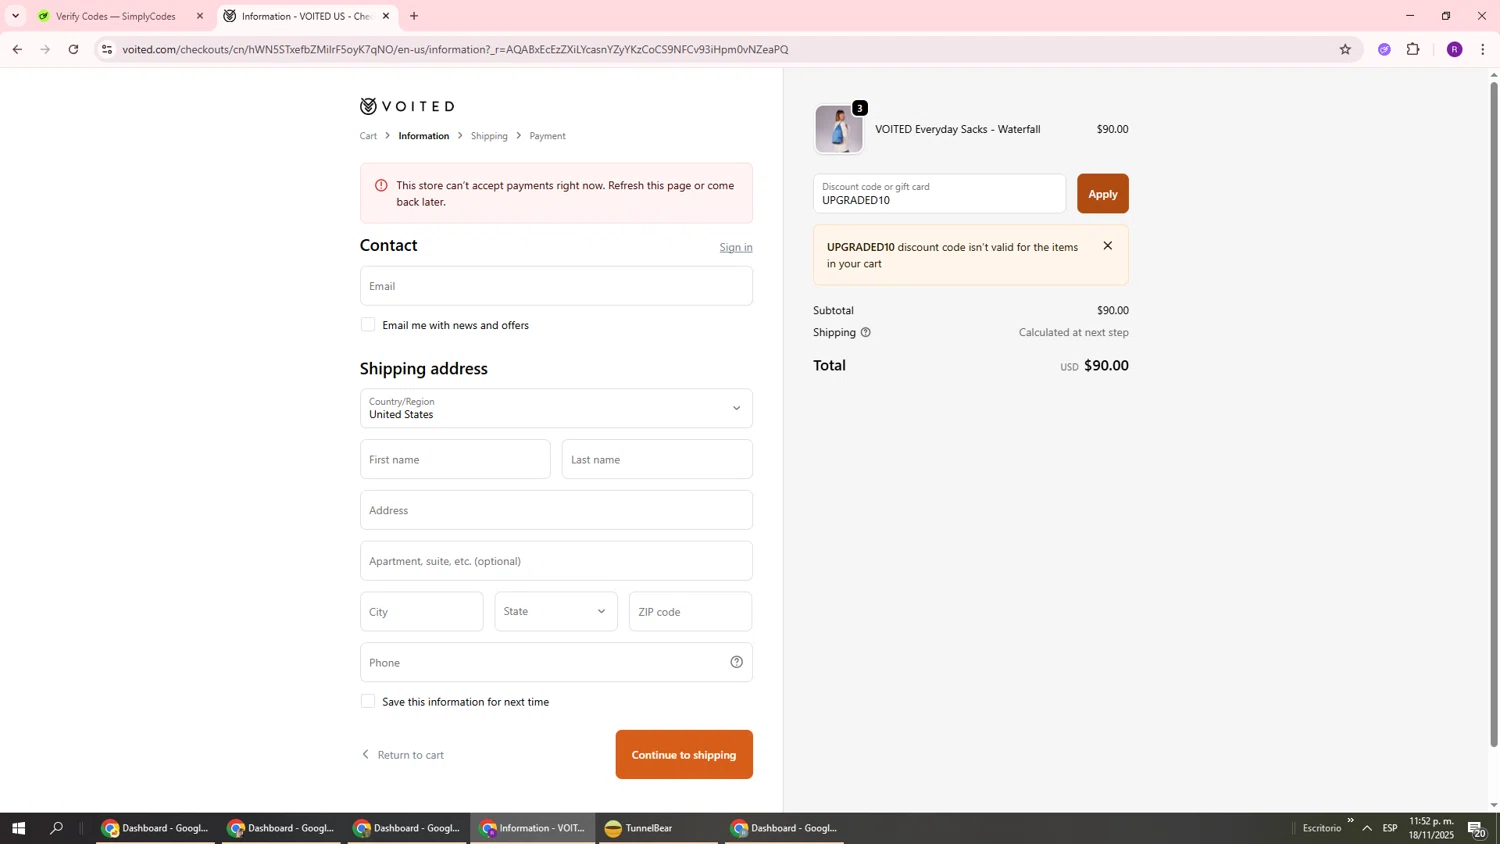1500x844 pixels.
Task: Click the Information breadcrumb
Action: (x=424, y=136)
